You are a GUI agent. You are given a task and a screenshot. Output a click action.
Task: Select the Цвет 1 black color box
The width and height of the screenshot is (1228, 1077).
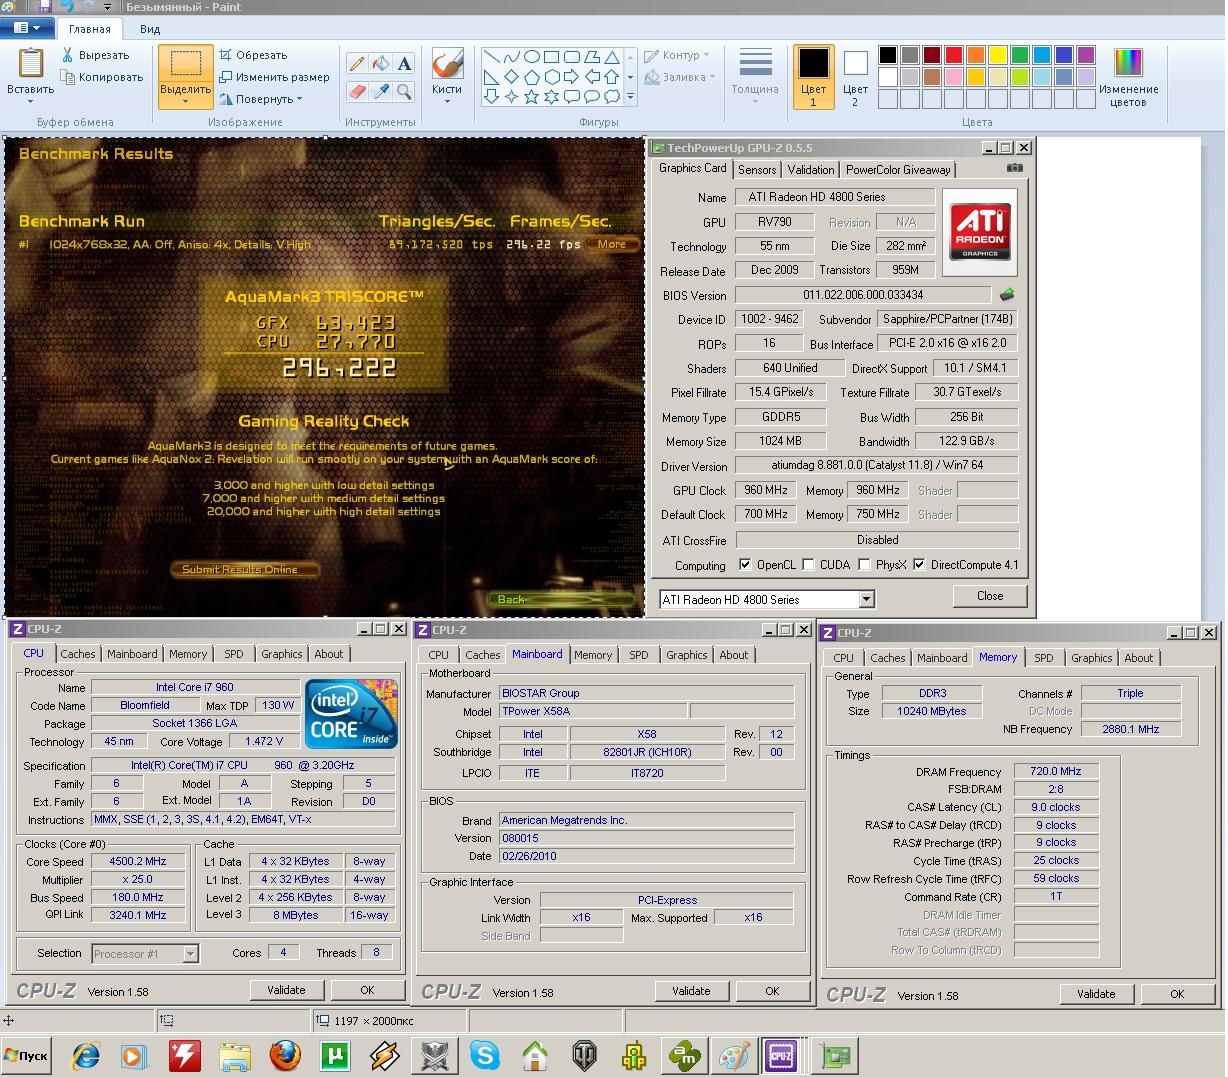(813, 77)
